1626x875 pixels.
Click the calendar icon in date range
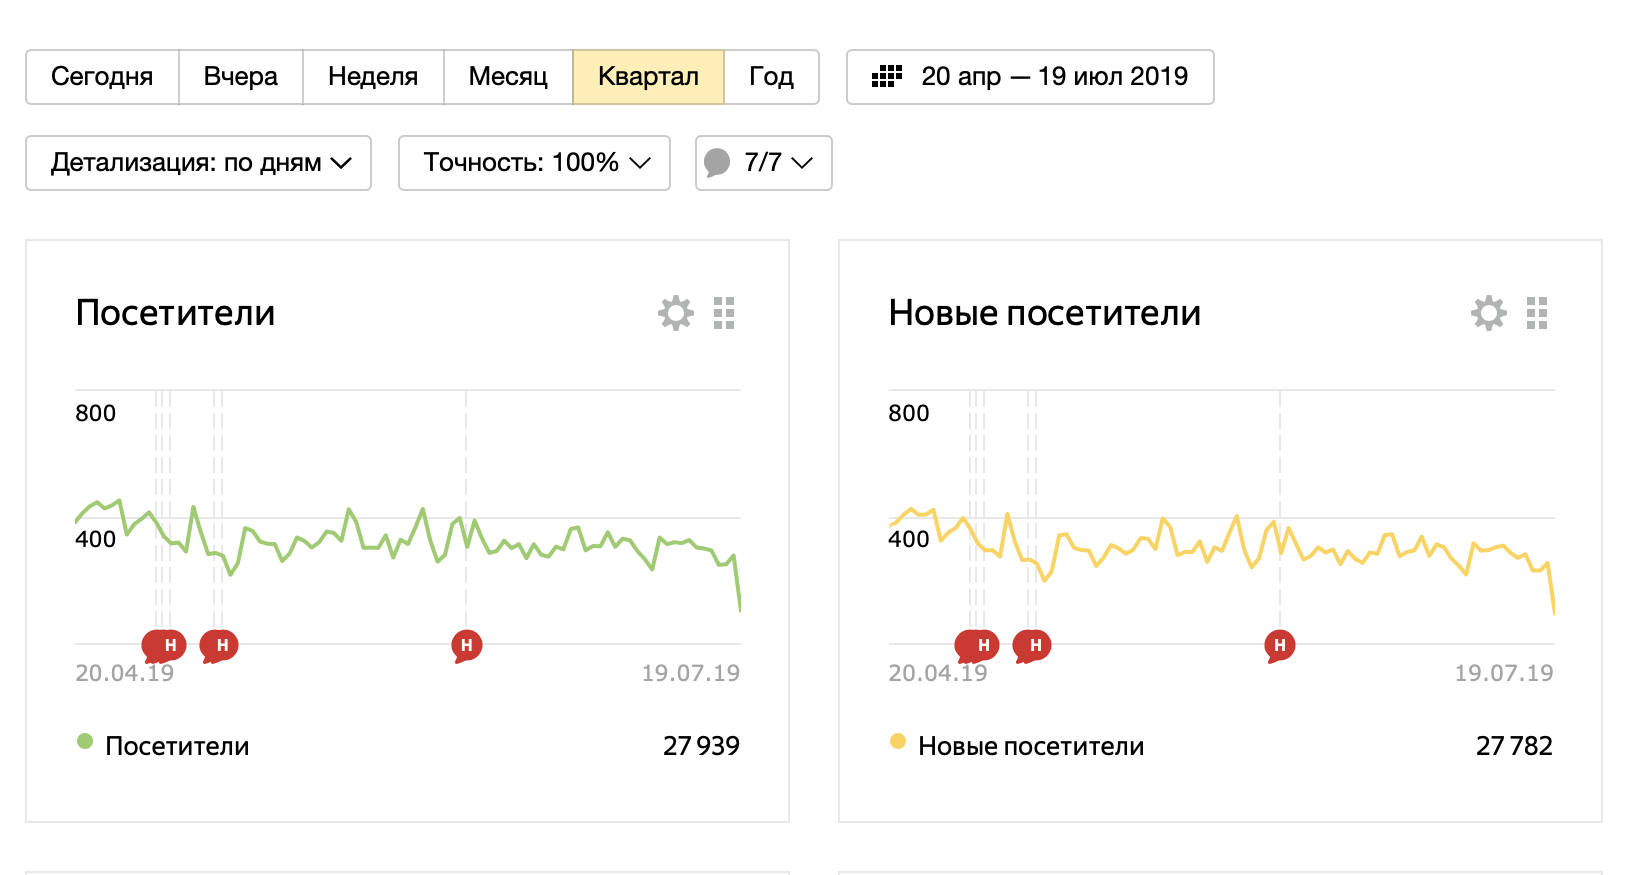tap(887, 76)
